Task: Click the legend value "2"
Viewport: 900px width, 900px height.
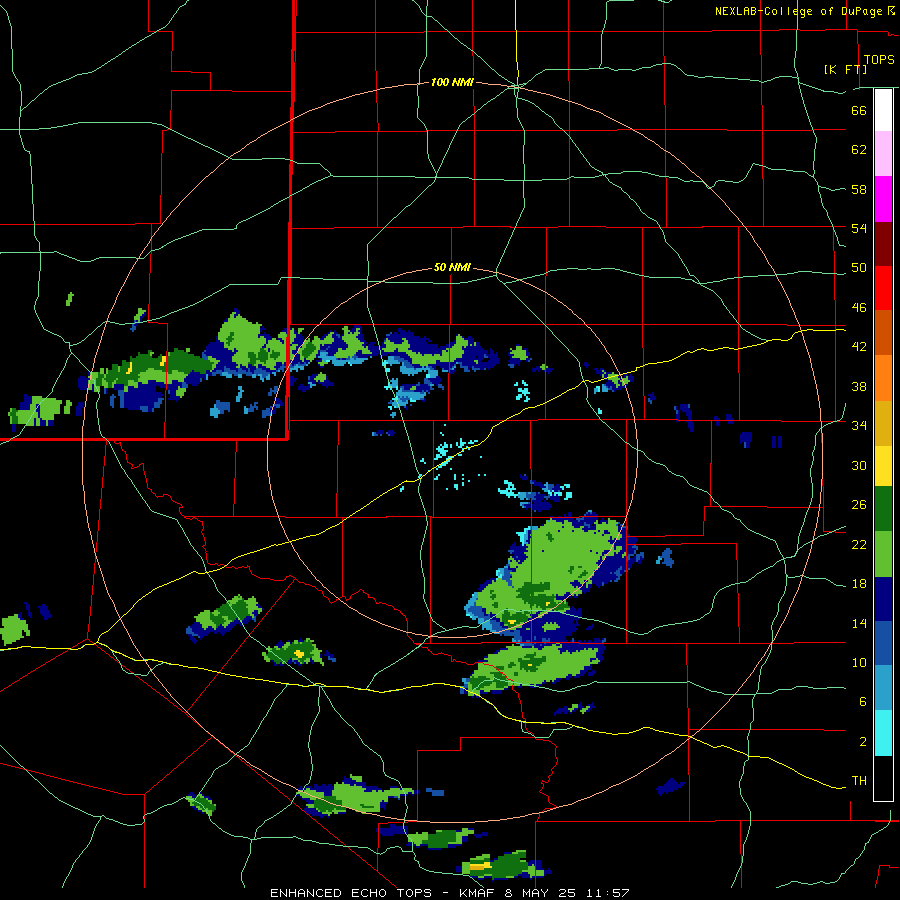Action: coord(862,742)
